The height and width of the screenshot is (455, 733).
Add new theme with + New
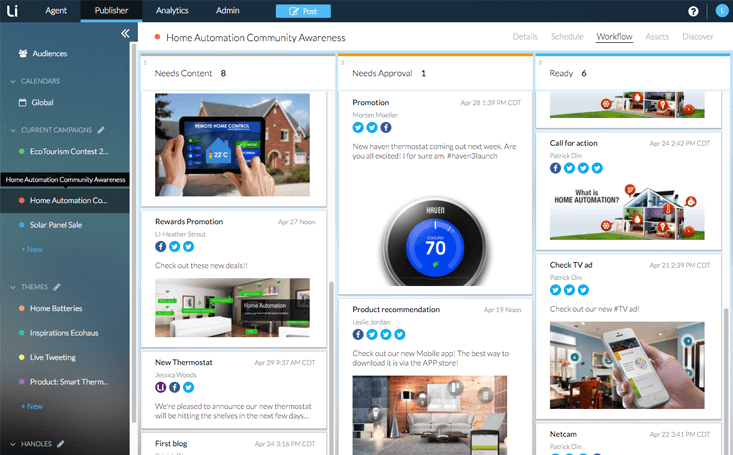(32, 406)
